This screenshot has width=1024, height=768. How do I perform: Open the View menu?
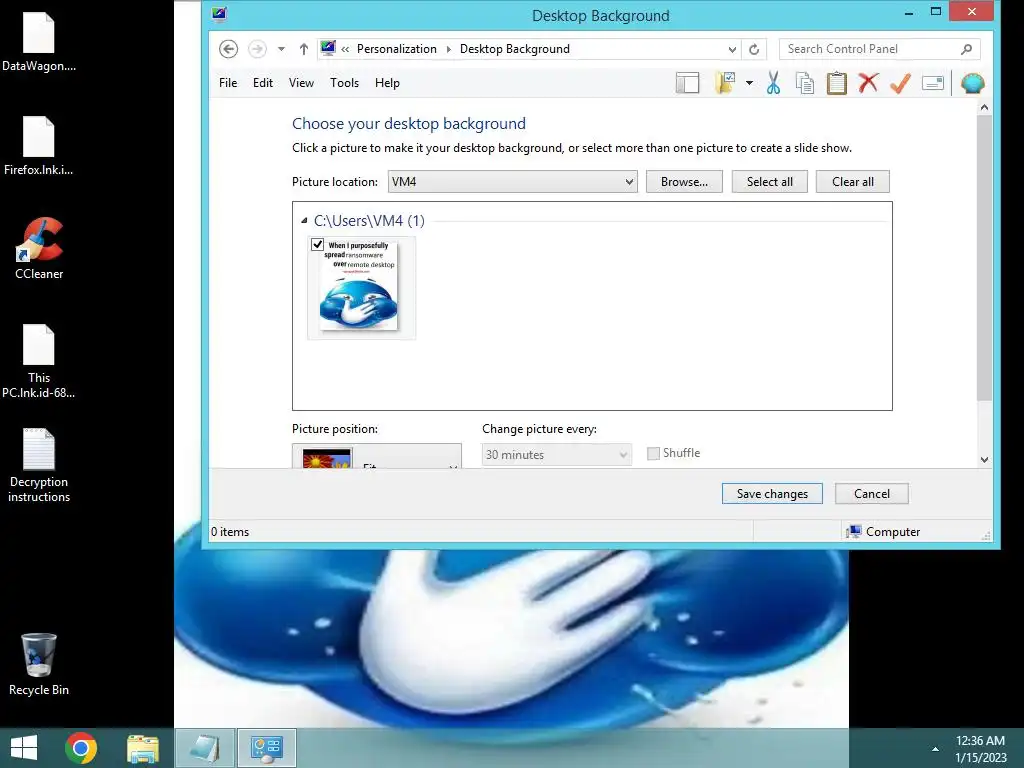301,83
